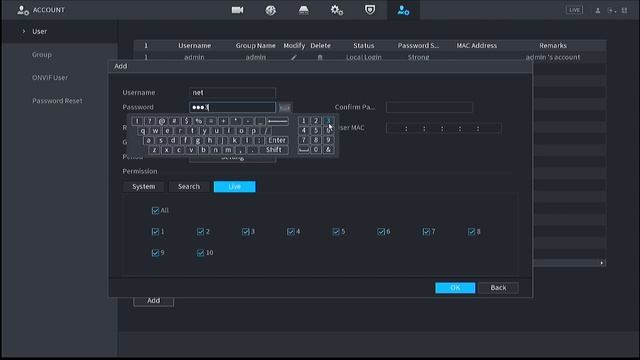Click the logout arrow icon at top right
The width and height of the screenshot is (640, 360).
[611, 10]
